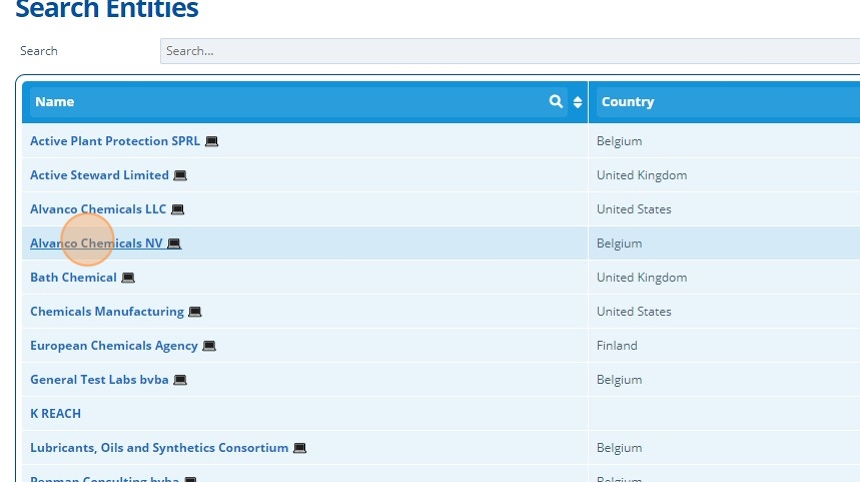Click laptop icon next to Bath Chemical

128,278
